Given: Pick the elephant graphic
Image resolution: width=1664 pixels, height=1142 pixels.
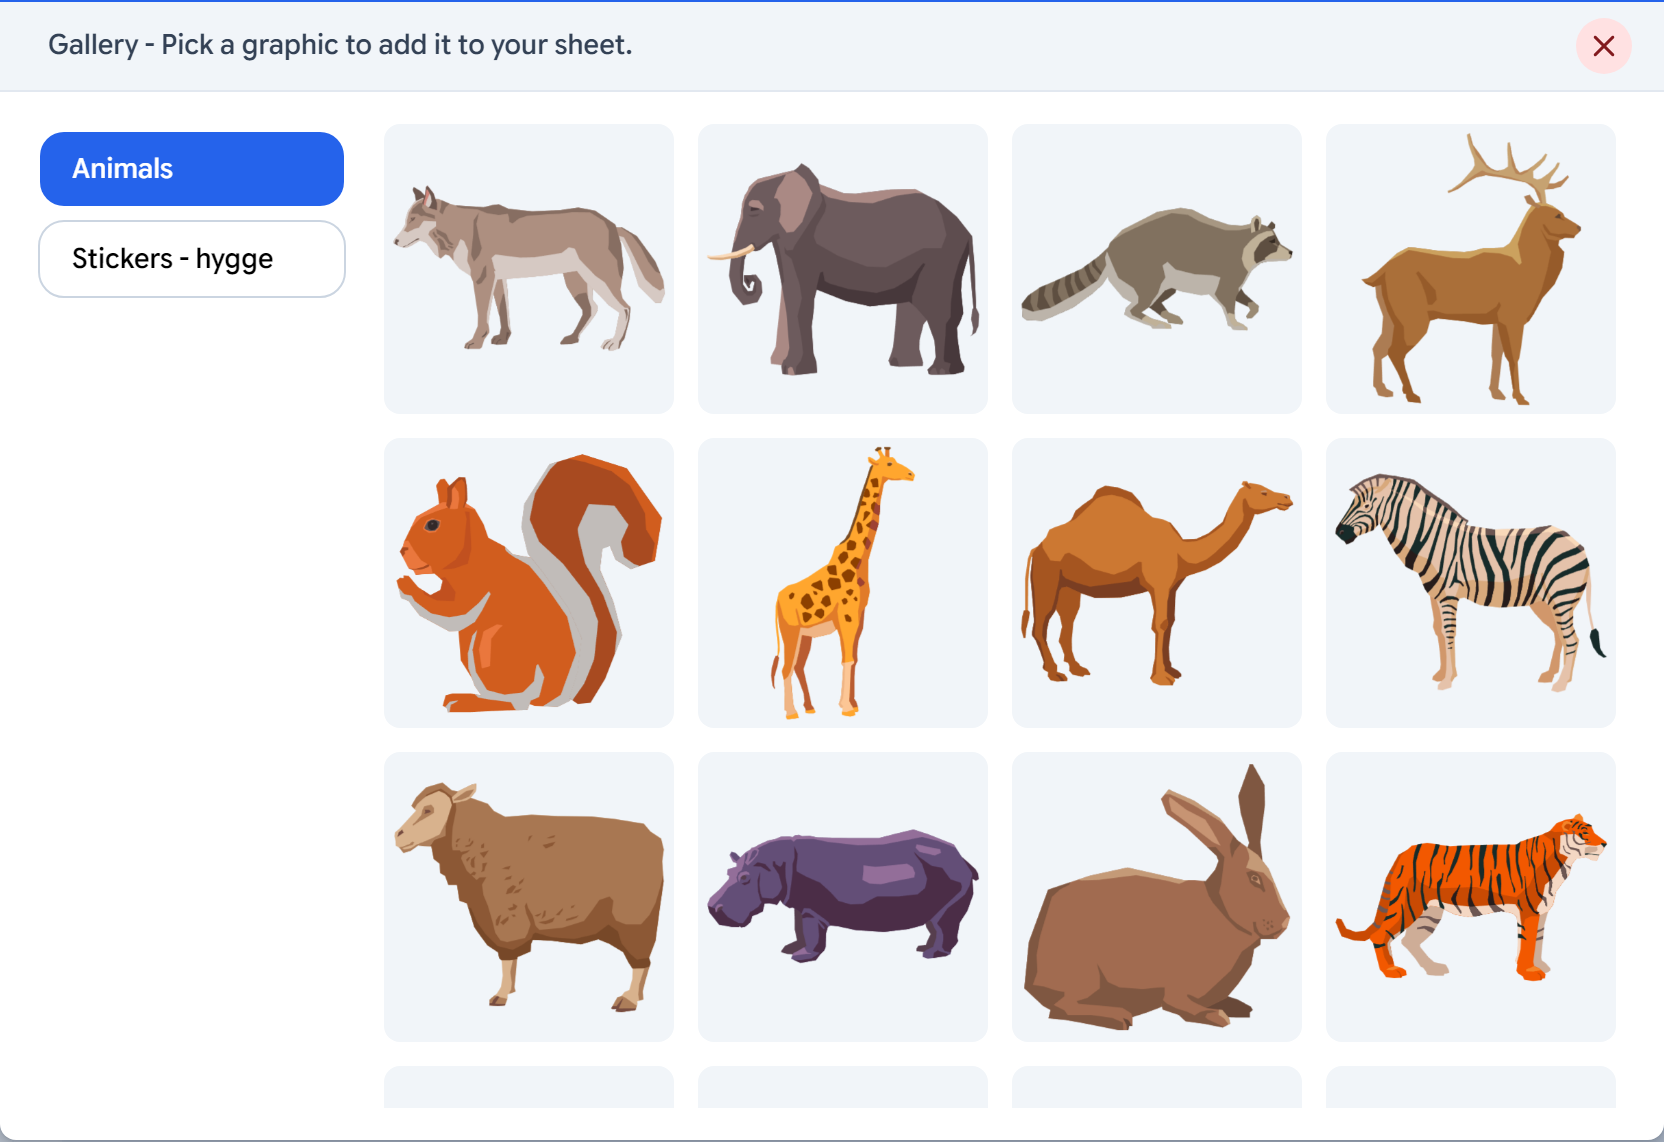Looking at the screenshot, I should (x=843, y=269).
